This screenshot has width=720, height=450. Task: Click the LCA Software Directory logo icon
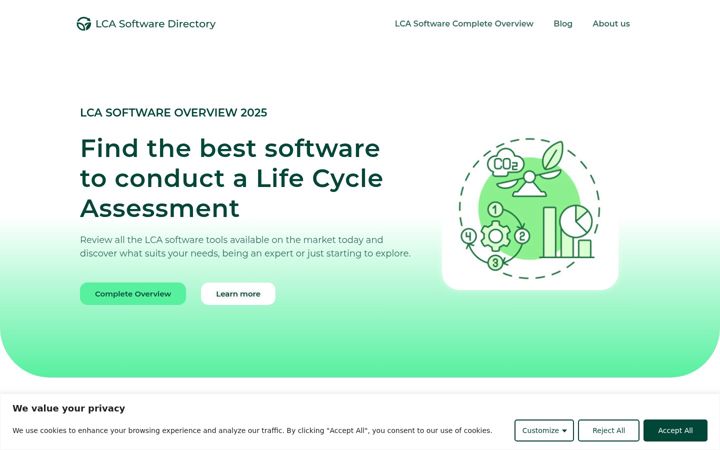84,24
